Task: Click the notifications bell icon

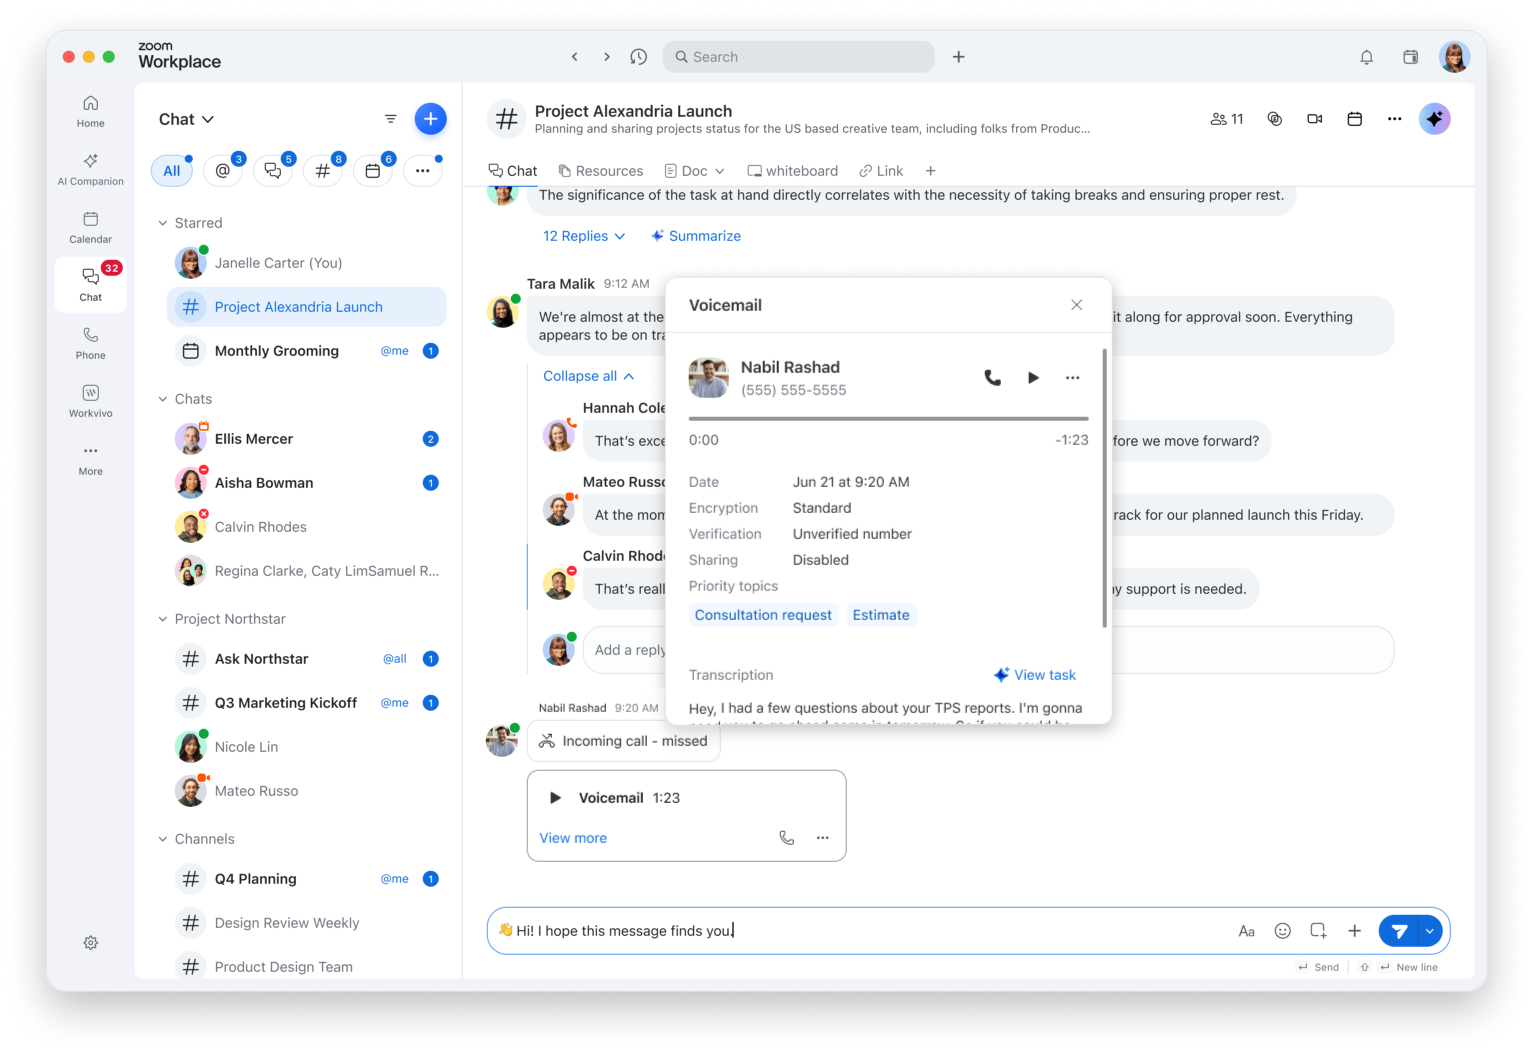Action: tap(1366, 57)
